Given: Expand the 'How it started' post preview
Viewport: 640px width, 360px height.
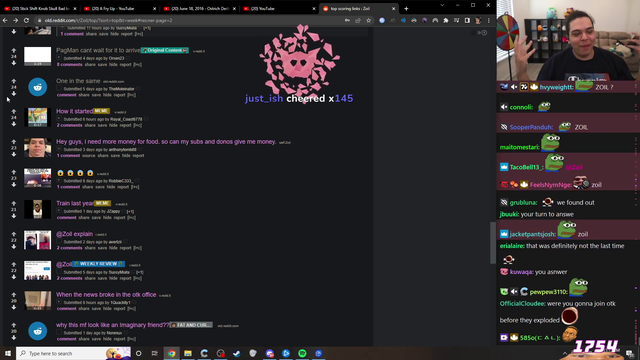Looking at the screenshot, I should tap(59, 119).
